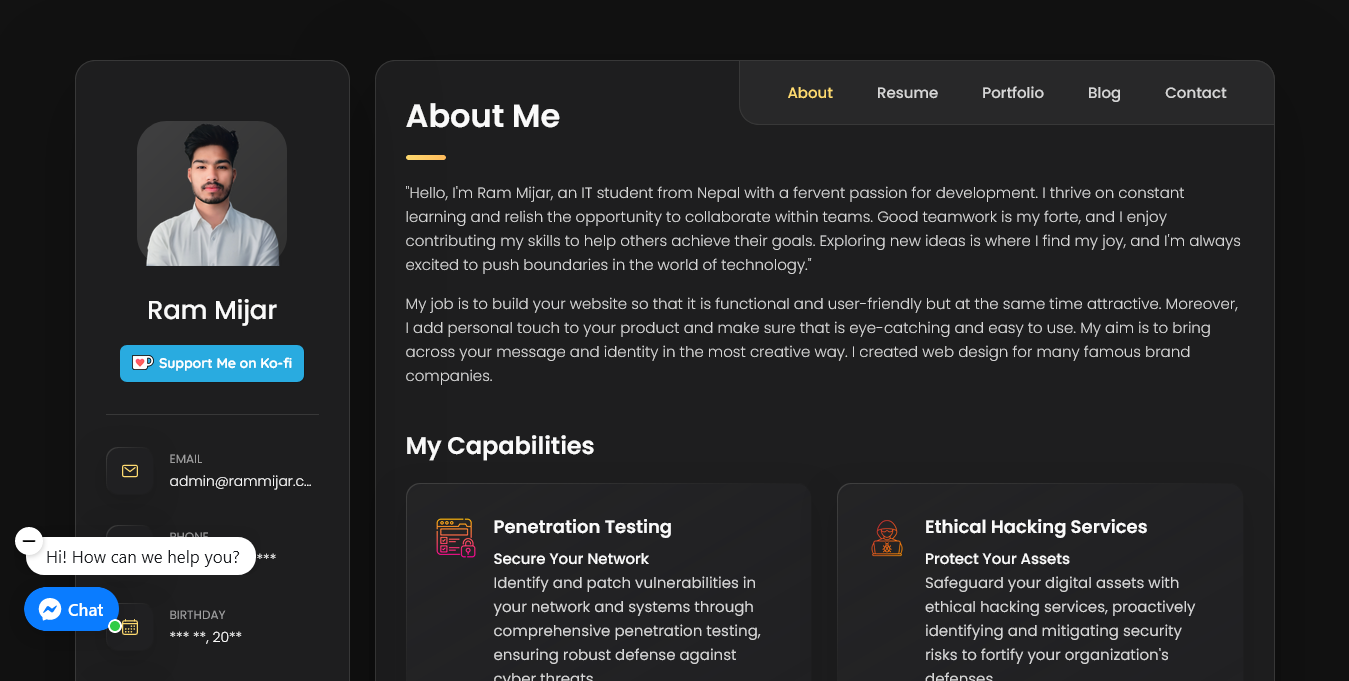Screen dimensions: 1349x681
Task: Click the Ram Mijar name heading
Action: pyautogui.click(x=212, y=310)
